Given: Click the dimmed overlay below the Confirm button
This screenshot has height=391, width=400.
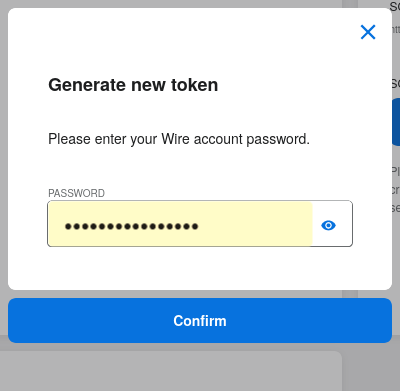Looking at the screenshot, I should point(200,347).
